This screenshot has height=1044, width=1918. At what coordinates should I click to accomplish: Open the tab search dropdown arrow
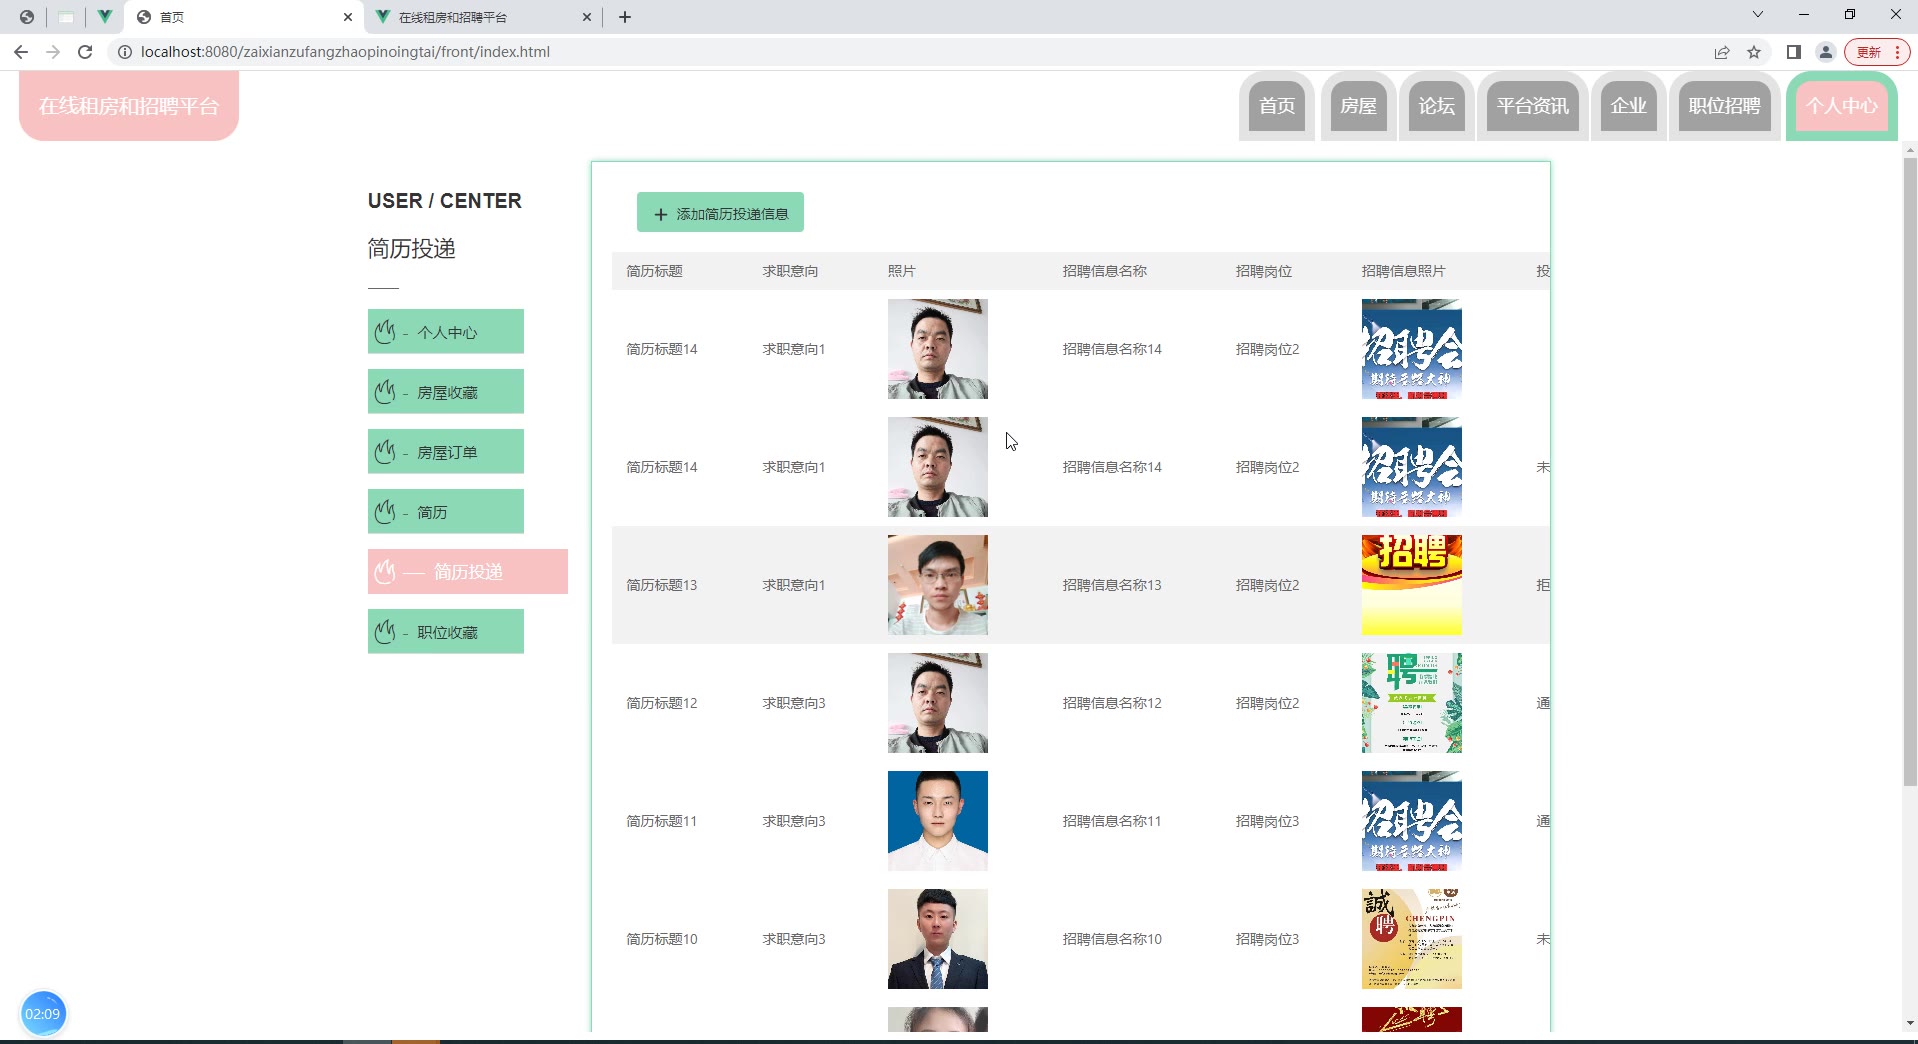pos(1757,15)
